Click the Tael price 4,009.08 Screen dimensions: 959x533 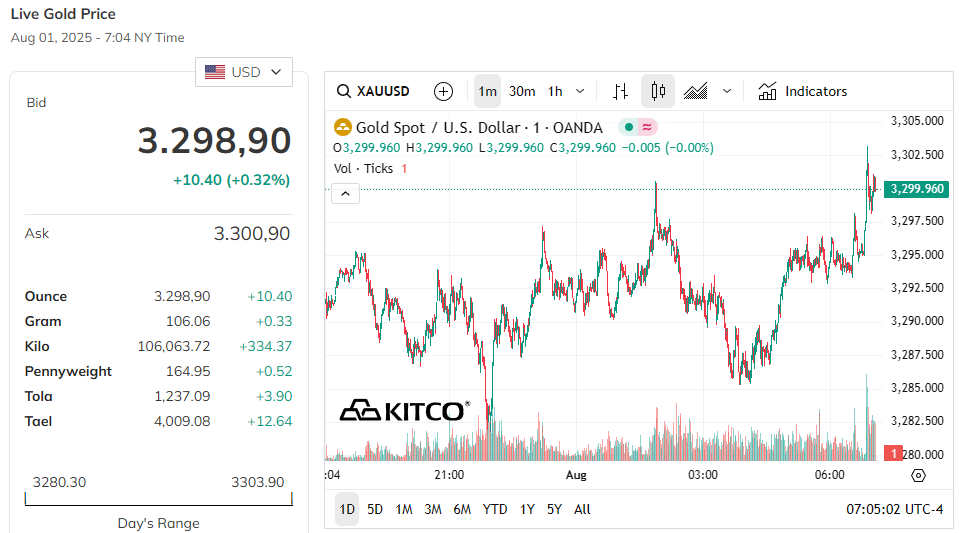click(182, 422)
